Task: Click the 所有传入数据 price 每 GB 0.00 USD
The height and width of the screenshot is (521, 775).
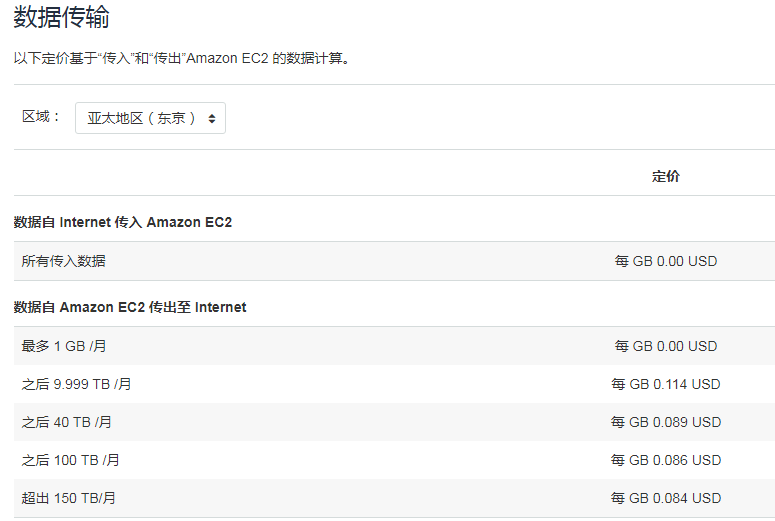Action: click(x=665, y=261)
